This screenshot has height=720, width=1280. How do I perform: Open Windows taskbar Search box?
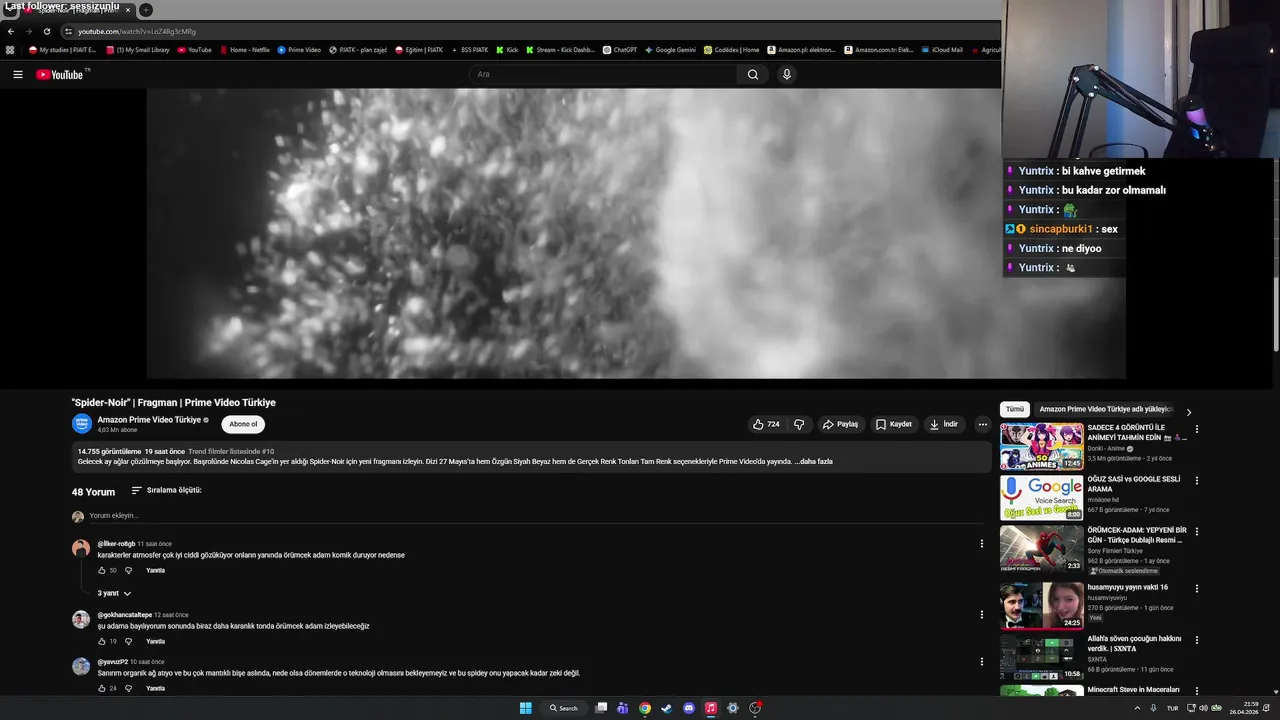(563, 708)
